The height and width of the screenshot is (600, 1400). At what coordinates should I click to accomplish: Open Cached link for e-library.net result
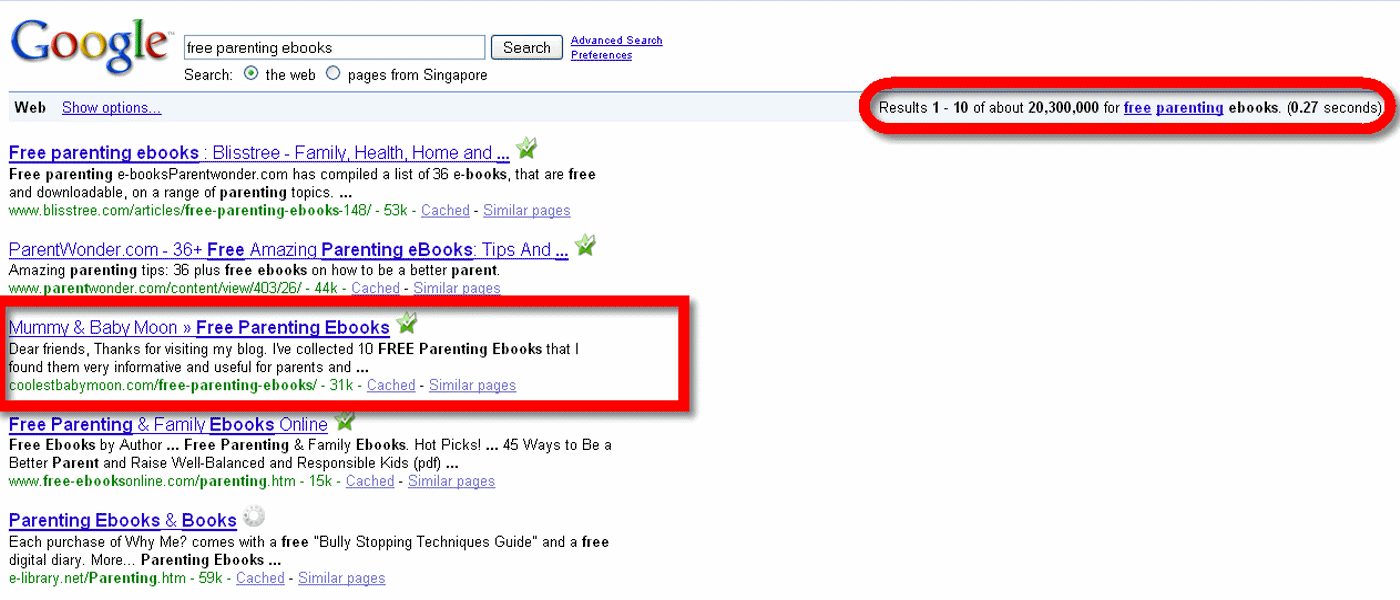(x=260, y=578)
